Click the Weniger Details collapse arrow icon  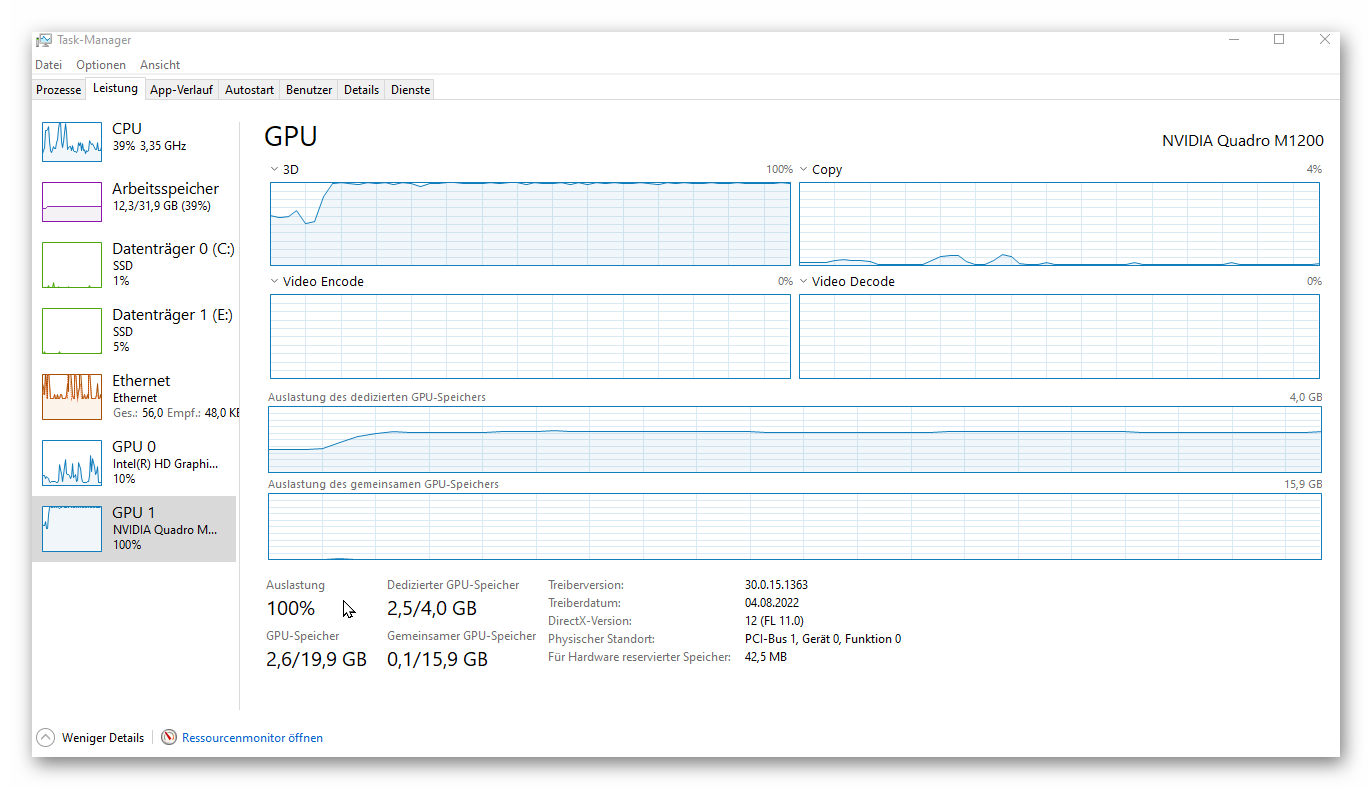(46, 738)
